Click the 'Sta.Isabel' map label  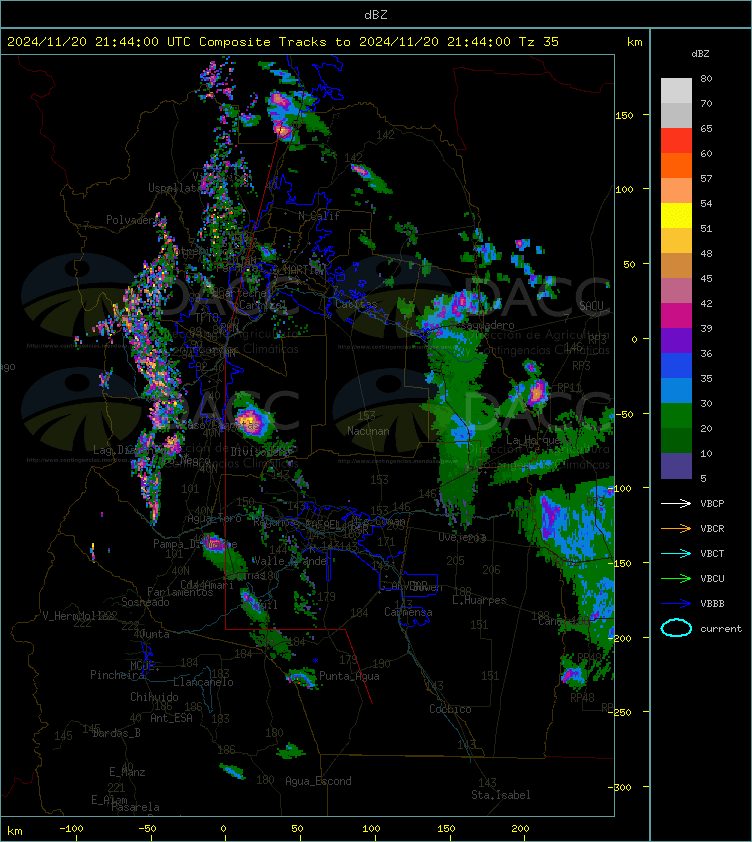(x=501, y=795)
